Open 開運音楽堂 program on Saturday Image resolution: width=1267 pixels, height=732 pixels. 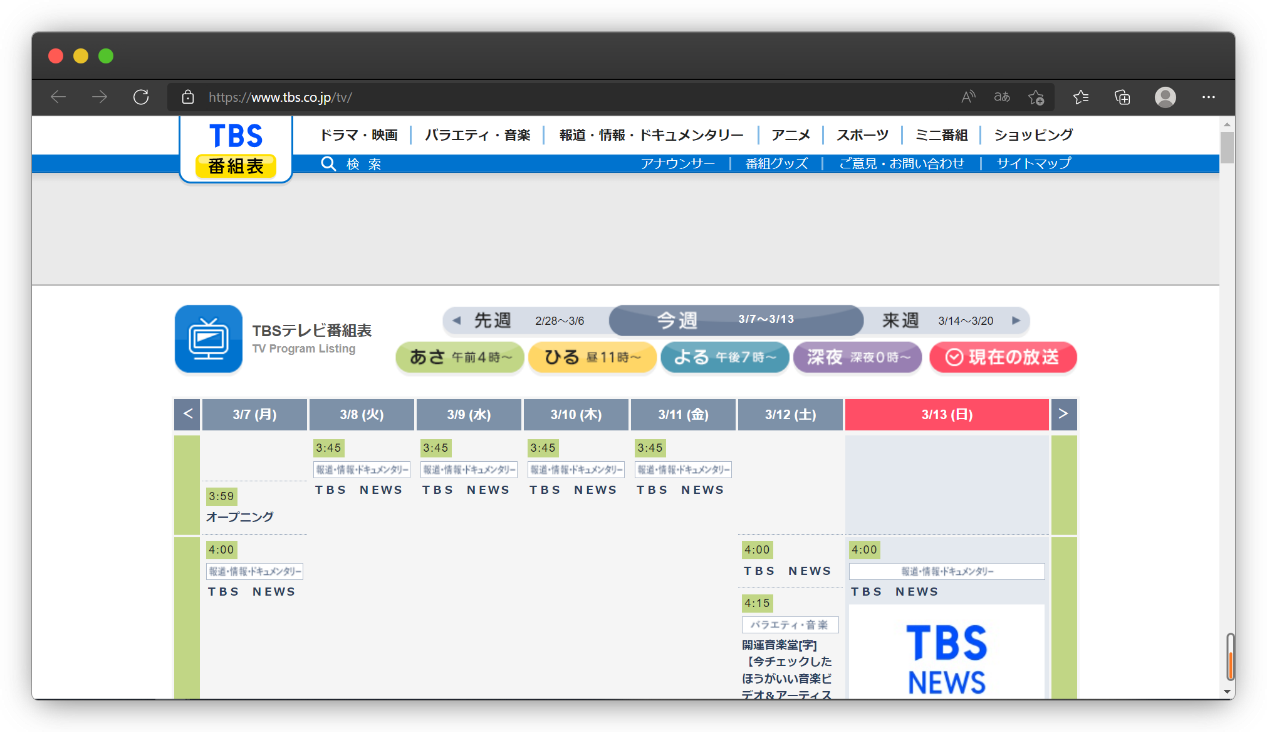(787, 670)
